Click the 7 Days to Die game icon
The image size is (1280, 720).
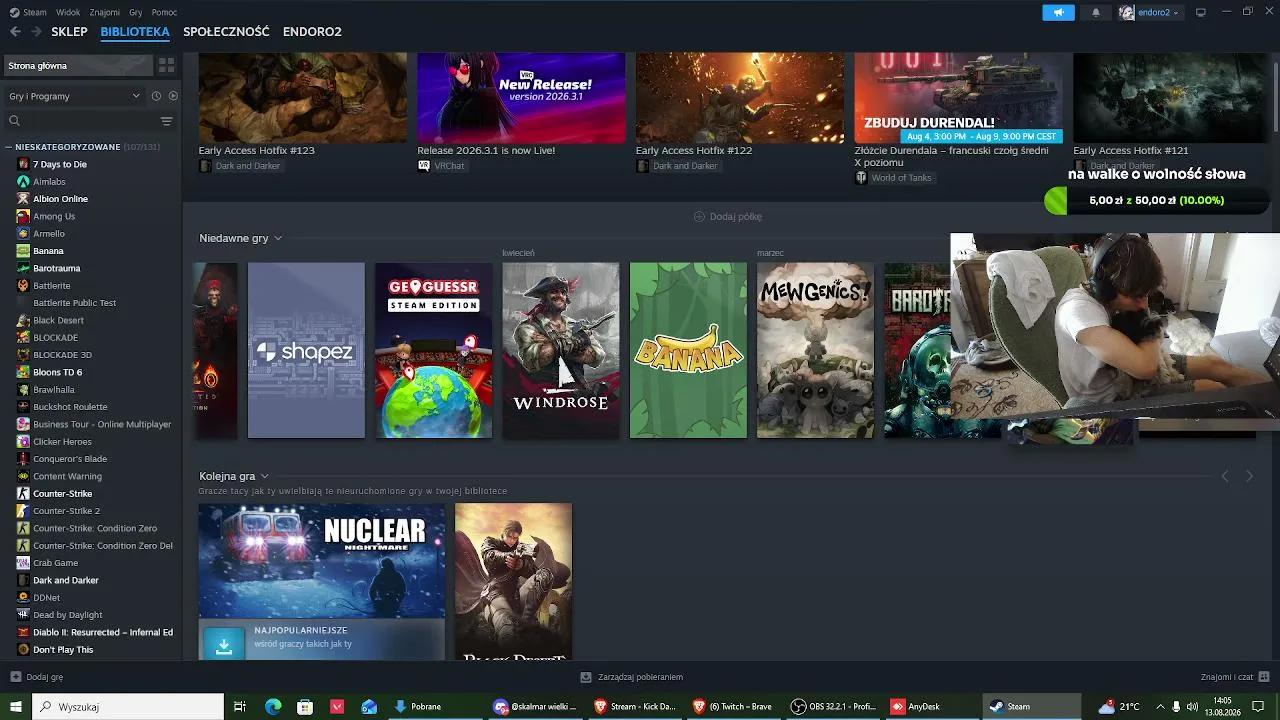click(23, 164)
